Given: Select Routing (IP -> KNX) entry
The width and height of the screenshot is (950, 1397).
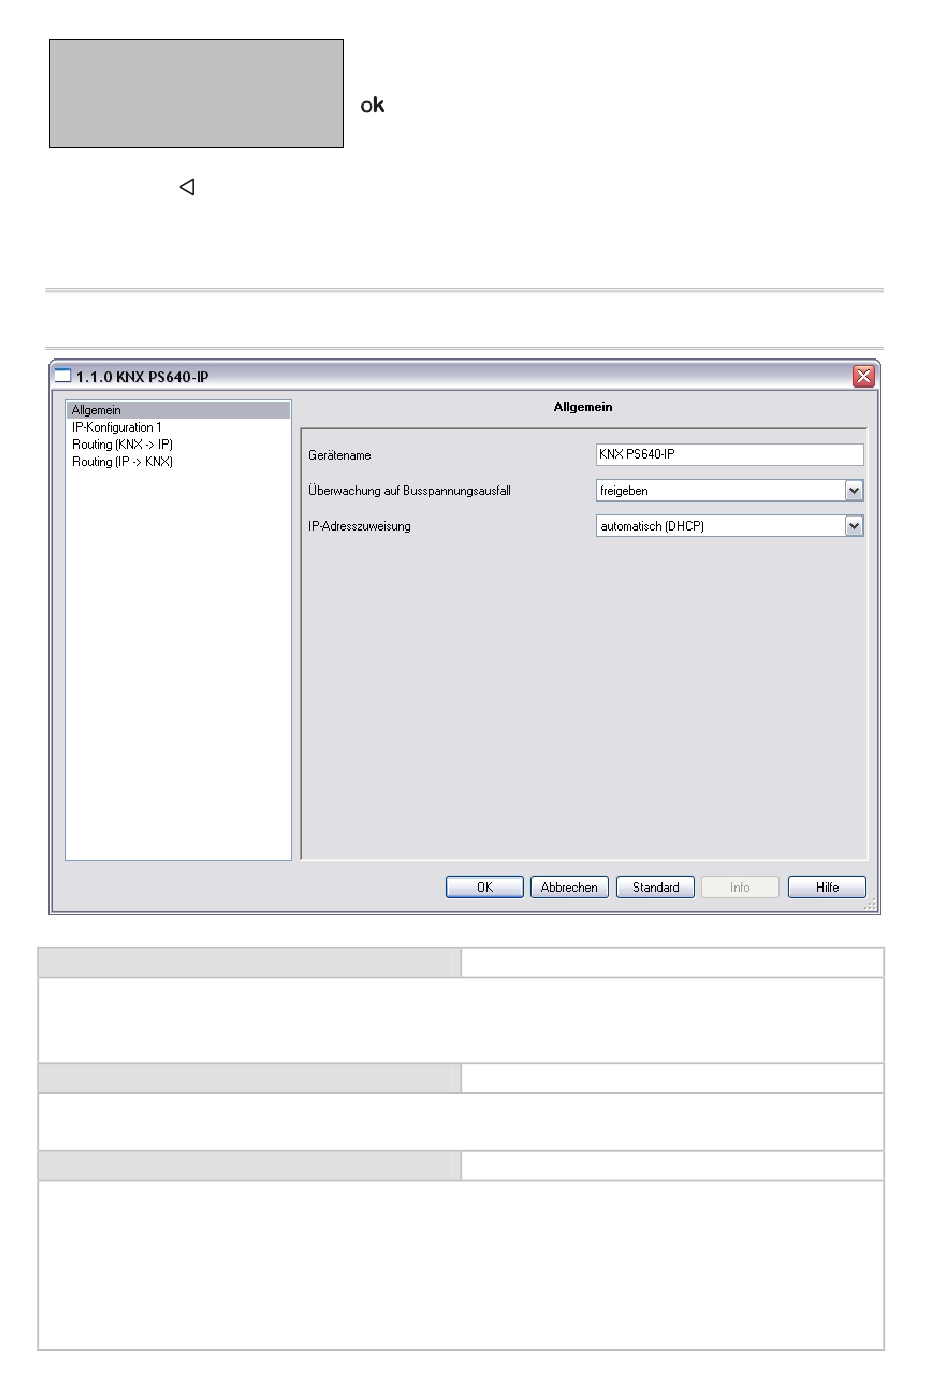Looking at the screenshot, I should pyautogui.click(x=122, y=462).
